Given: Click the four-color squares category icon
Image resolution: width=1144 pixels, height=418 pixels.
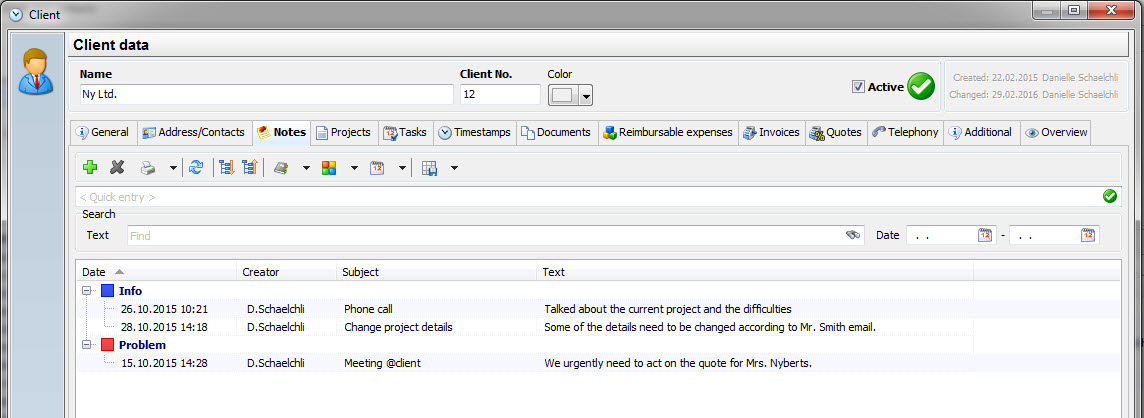Looking at the screenshot, I should 329,168.
